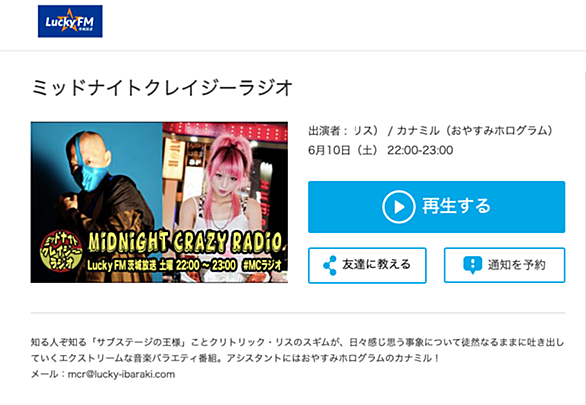Click the Lucky FM station logo
Screen dimensions: 586x405
pyautogui.click(x=70, y=21)
